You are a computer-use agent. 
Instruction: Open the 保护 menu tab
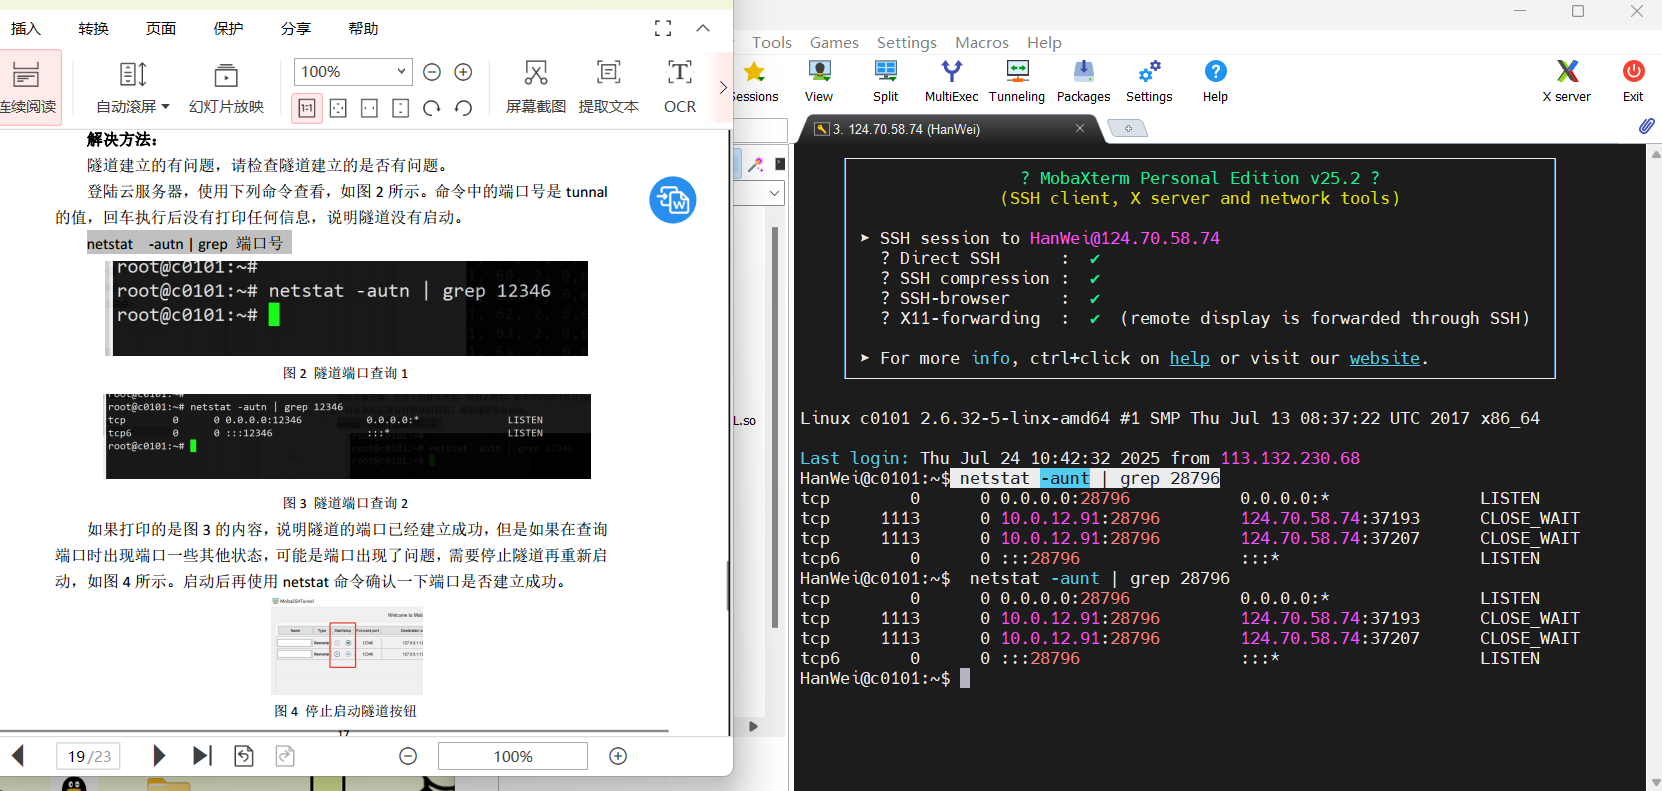point(228,28)
